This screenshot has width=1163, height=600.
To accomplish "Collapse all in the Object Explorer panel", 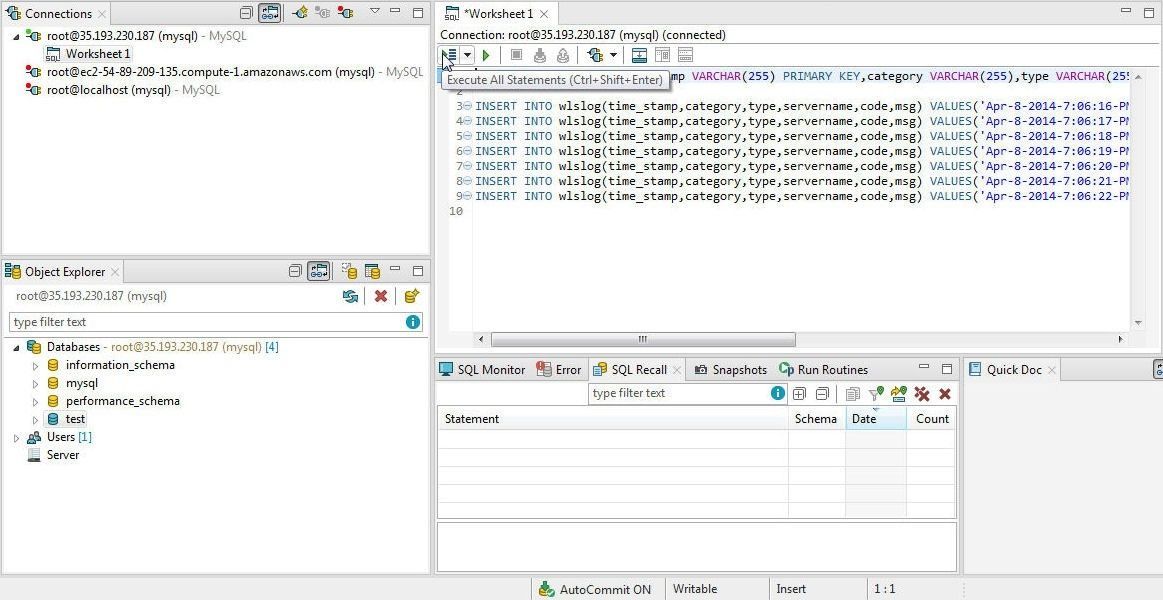I will (x=295, y=271).
